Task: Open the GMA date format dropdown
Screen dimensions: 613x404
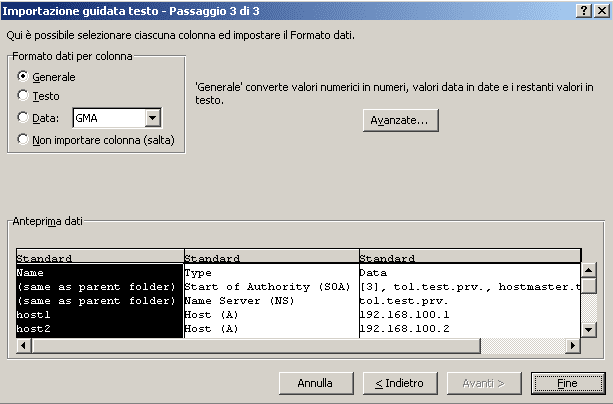Action: pos(152,118)
